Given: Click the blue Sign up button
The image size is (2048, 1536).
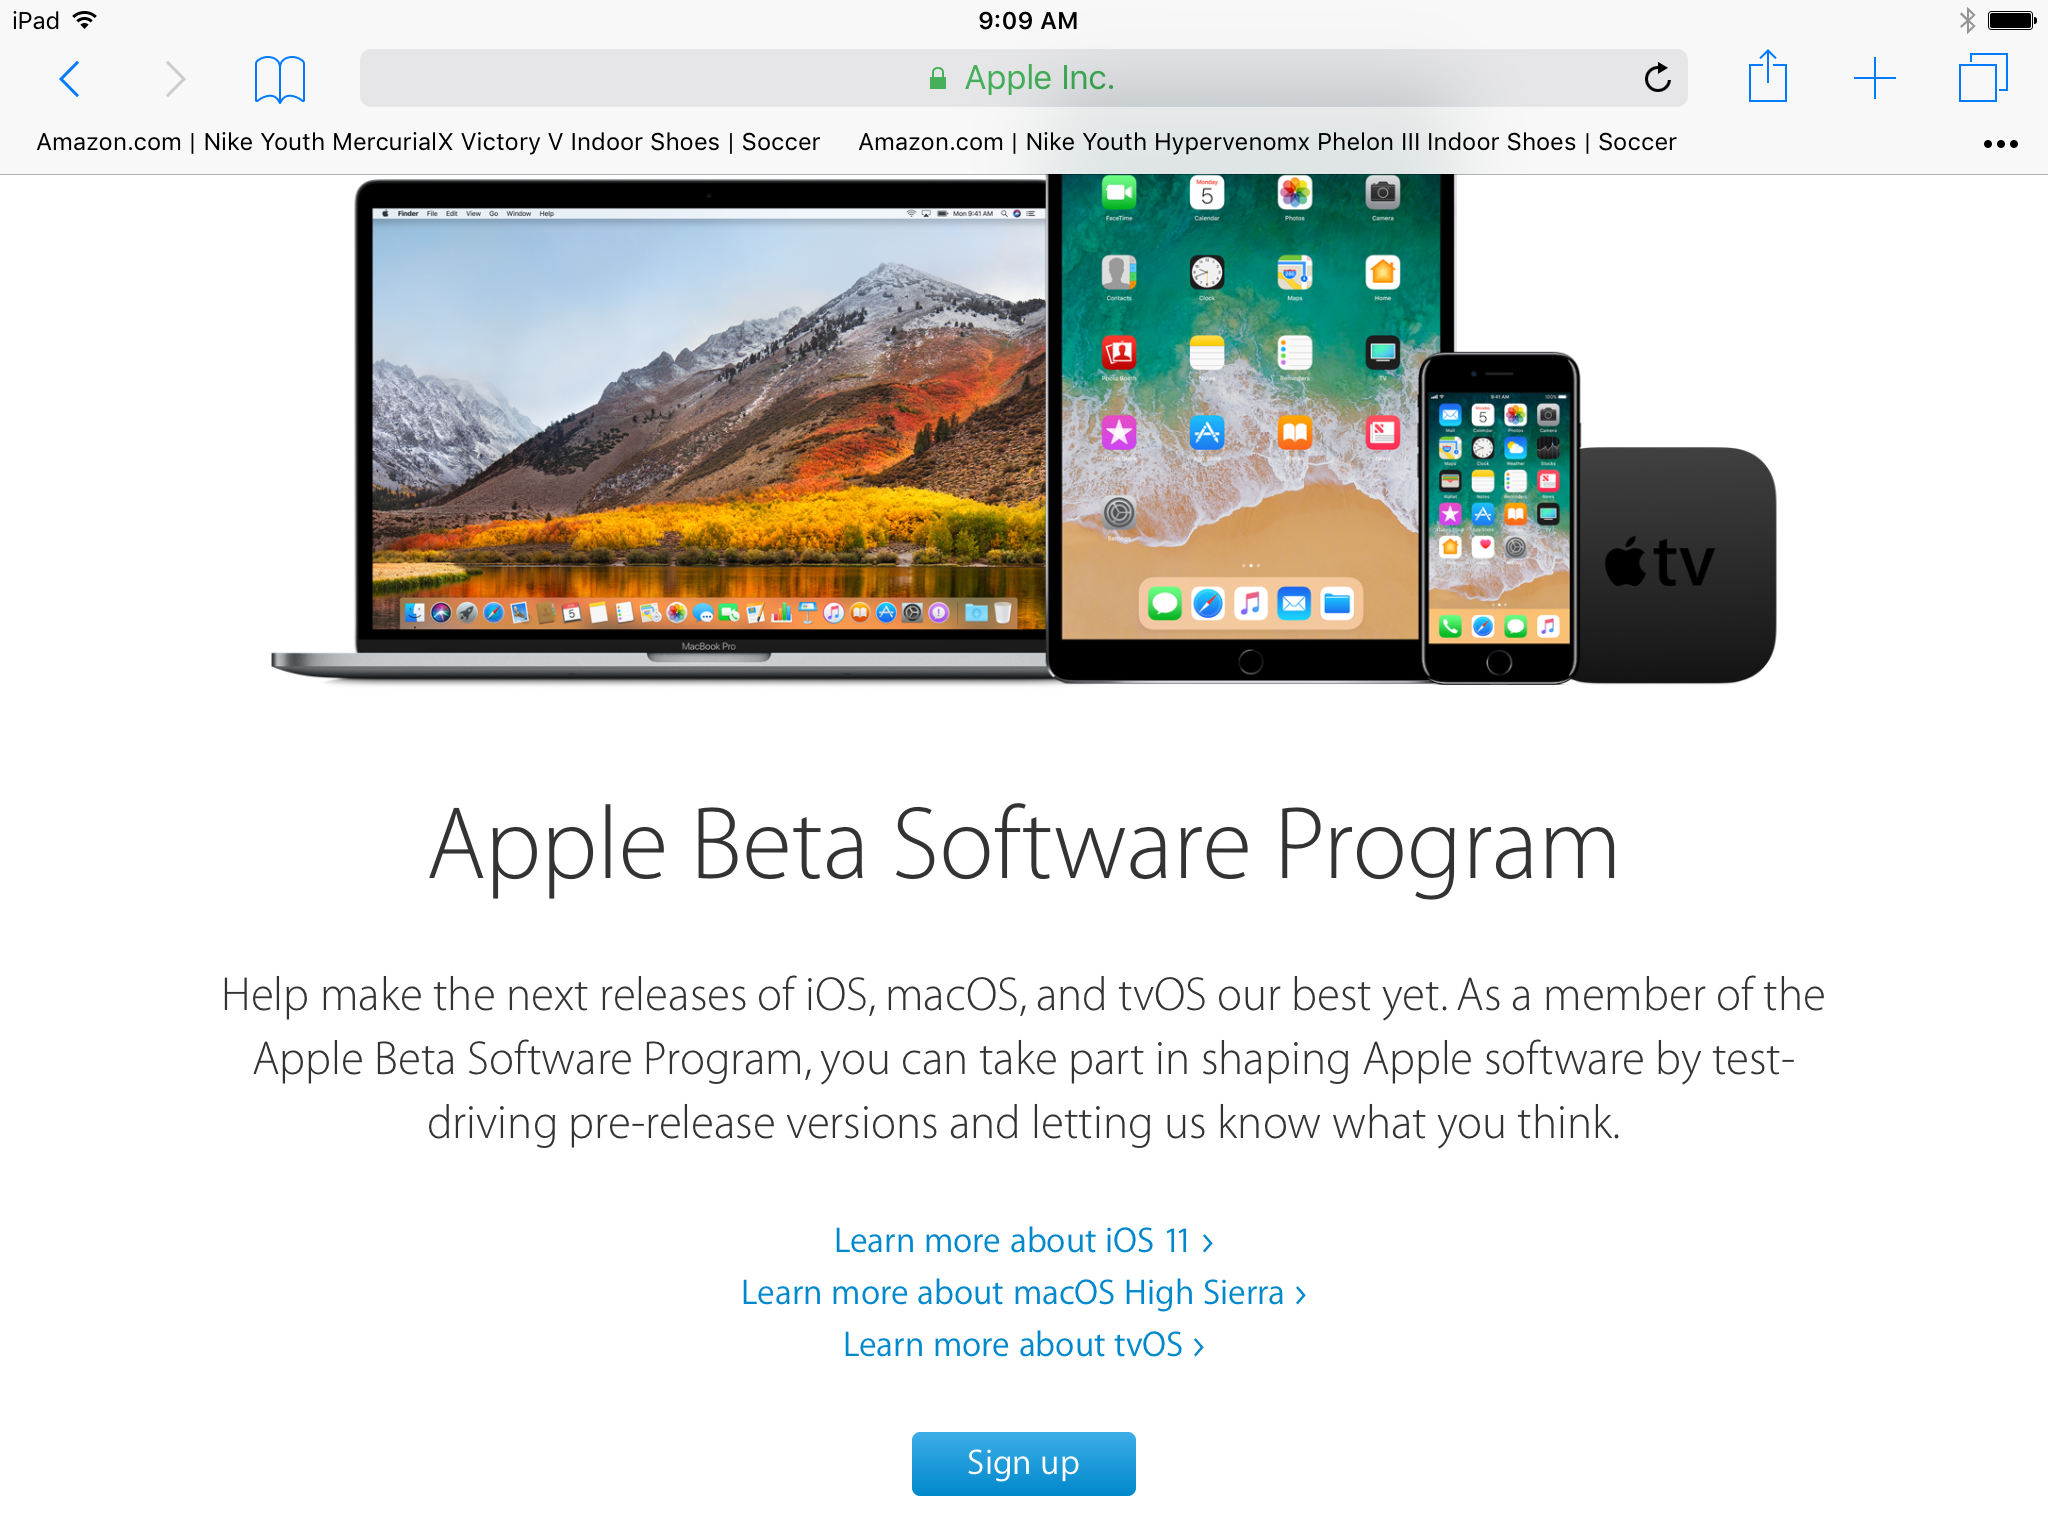Looking at the screenshot, I should pyautogui.click(x=1023, y=1463).
